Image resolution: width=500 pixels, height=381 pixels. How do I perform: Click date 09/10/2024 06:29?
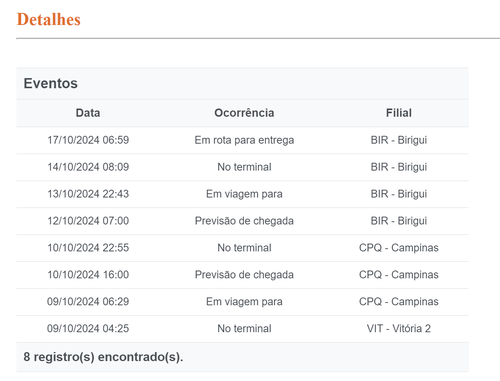click(x=88, y=302)
